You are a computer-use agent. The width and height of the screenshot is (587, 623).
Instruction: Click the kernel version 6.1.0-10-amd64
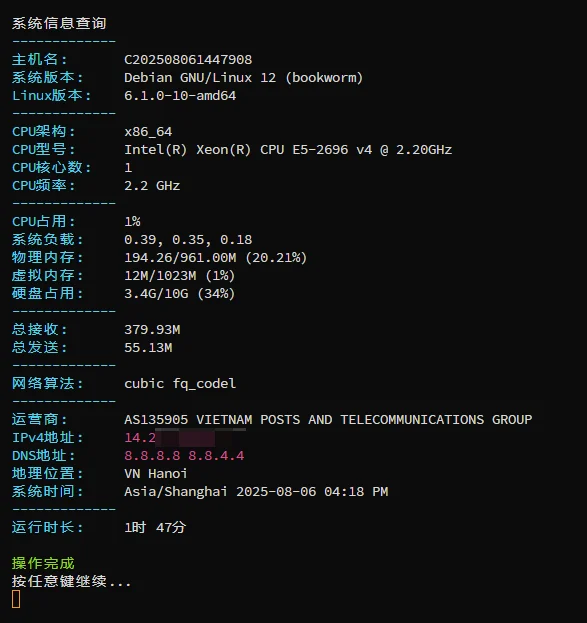(180, 96)
